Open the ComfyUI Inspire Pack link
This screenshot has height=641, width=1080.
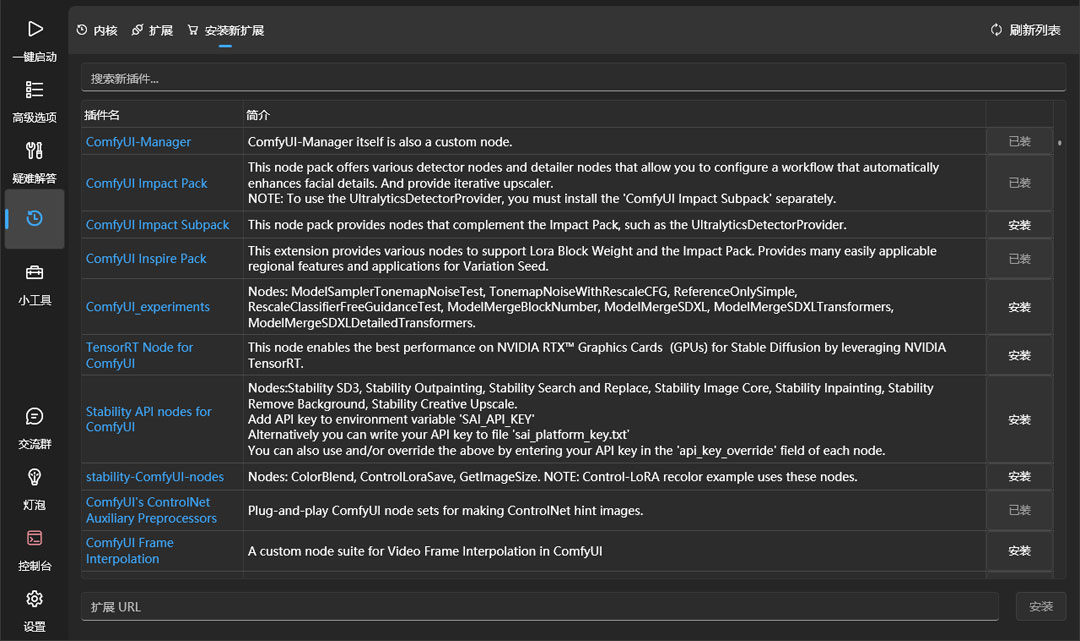(x=146, y=258)
